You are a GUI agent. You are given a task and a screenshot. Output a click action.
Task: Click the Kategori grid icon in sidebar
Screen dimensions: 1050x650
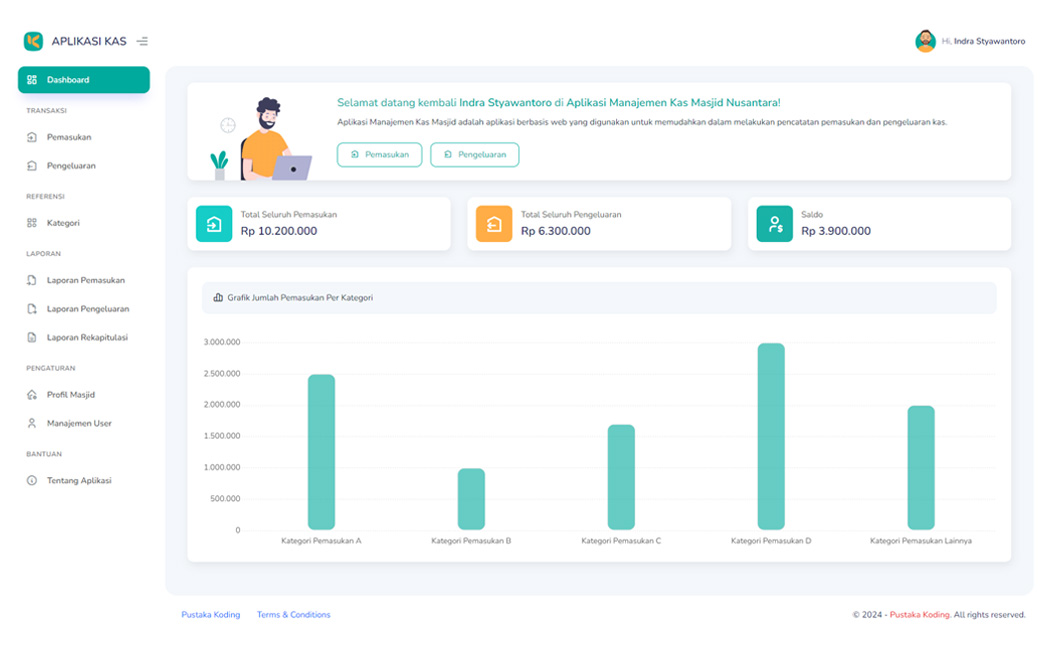[x=32, y=223]
